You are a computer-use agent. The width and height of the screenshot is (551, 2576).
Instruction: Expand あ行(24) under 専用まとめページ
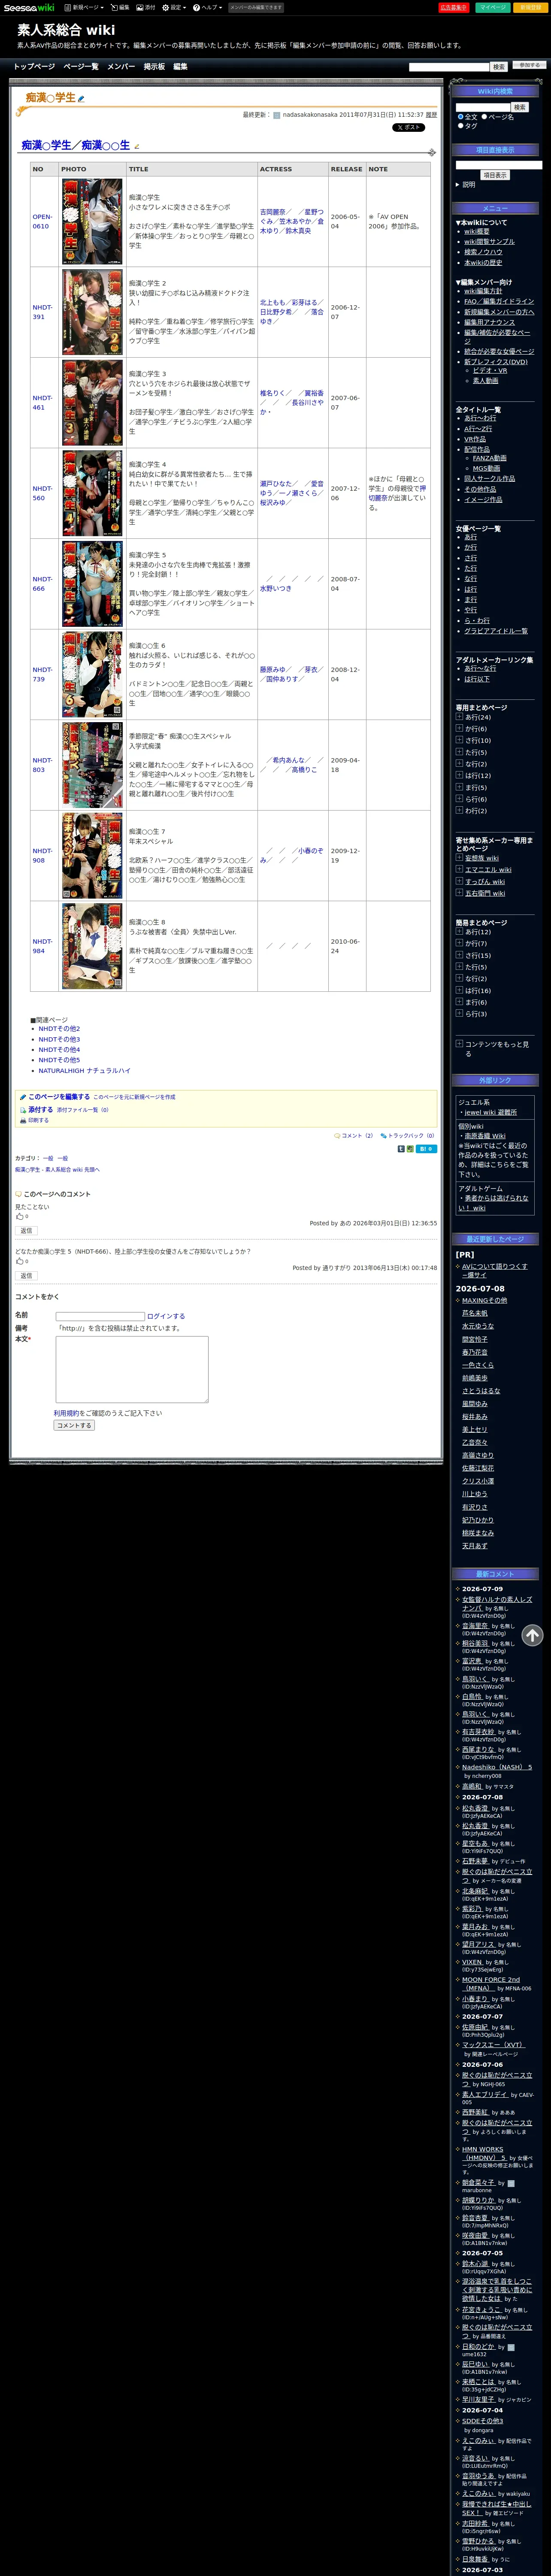click(459, 717)
